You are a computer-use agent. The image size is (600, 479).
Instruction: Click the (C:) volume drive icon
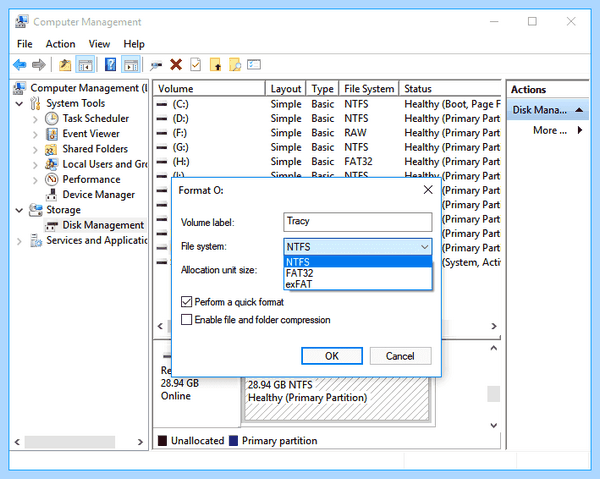[x=162, y=104]
